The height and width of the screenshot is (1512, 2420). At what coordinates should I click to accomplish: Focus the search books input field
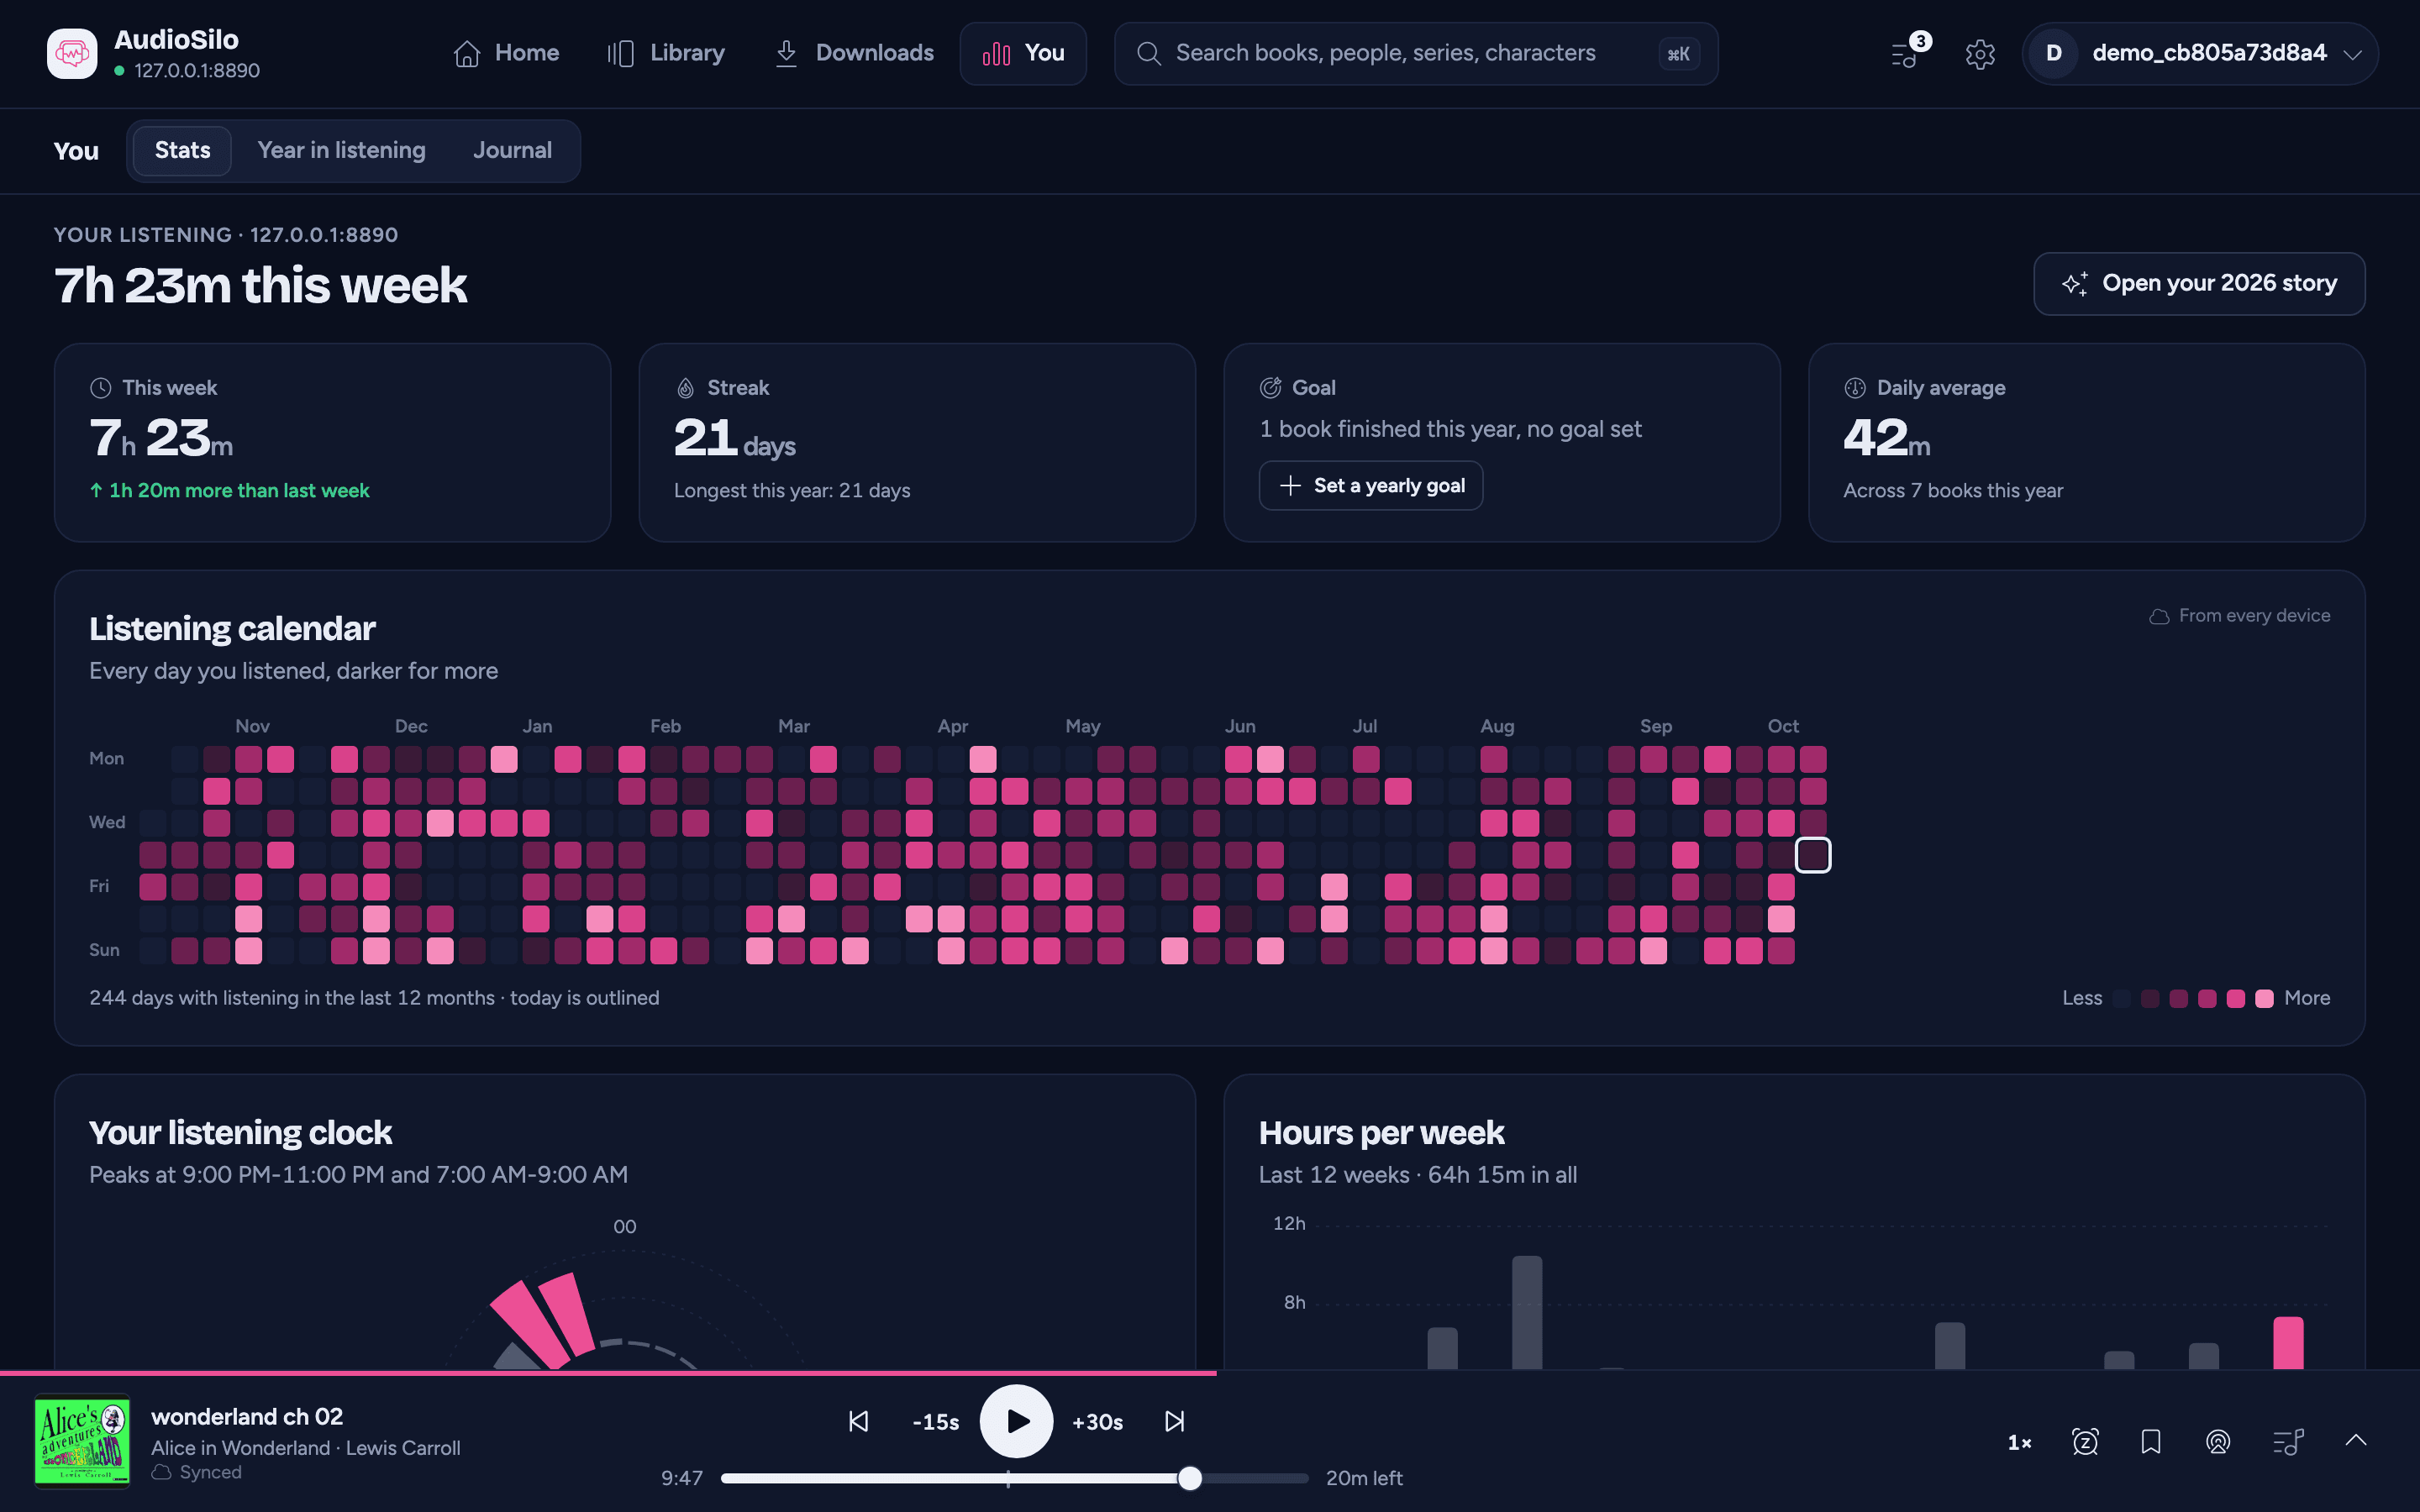click(1416, 53)
